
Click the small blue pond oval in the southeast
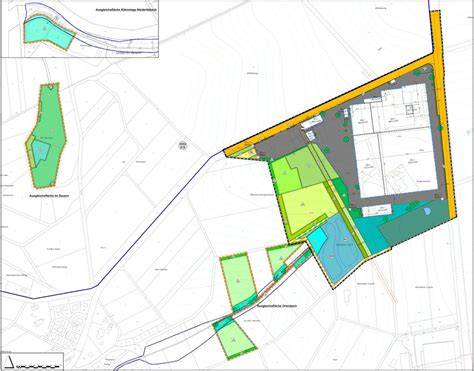[x=427, y=211]
